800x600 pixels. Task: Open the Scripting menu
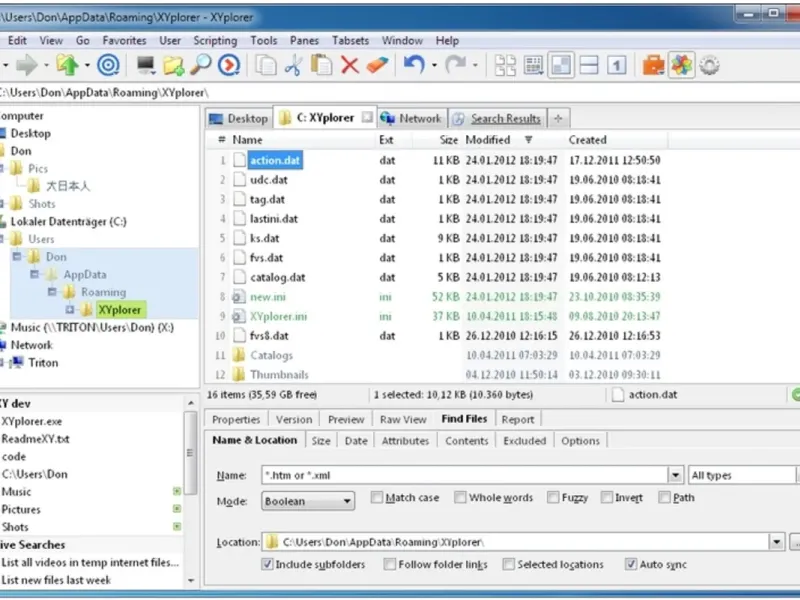click(215, 40)
